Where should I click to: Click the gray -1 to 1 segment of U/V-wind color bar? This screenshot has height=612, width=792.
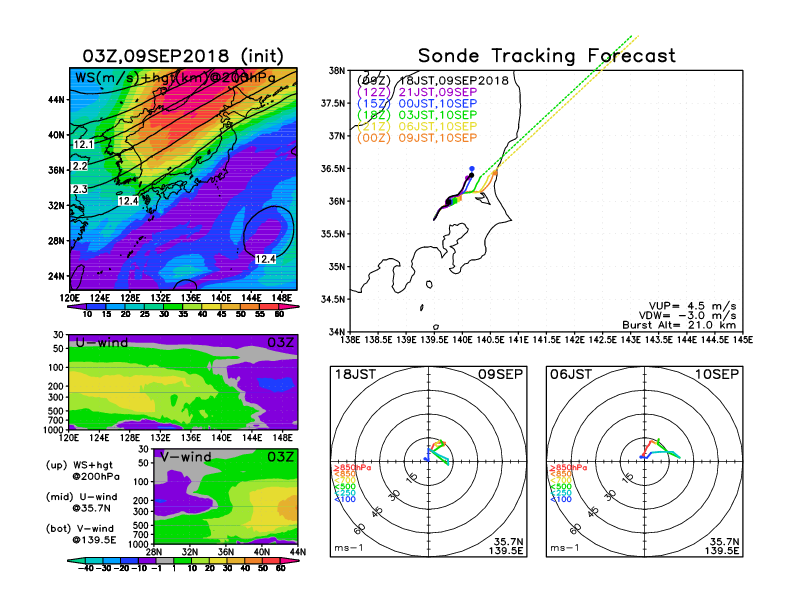[164, 561]
